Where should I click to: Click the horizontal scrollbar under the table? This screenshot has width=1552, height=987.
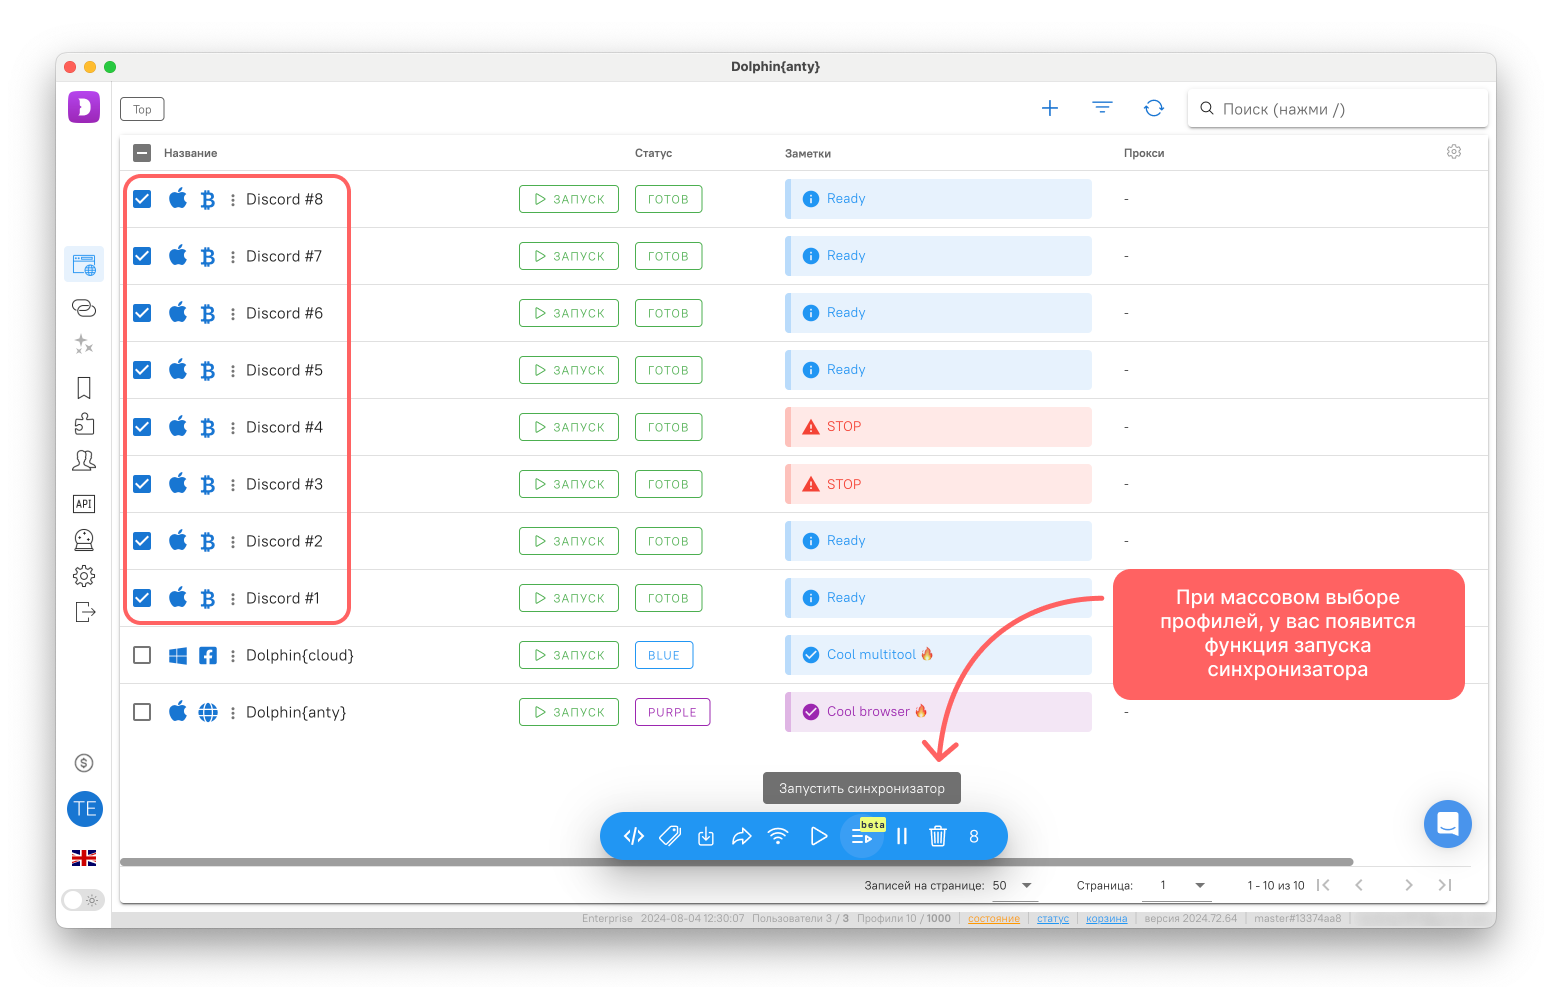[x=736, y=861]
